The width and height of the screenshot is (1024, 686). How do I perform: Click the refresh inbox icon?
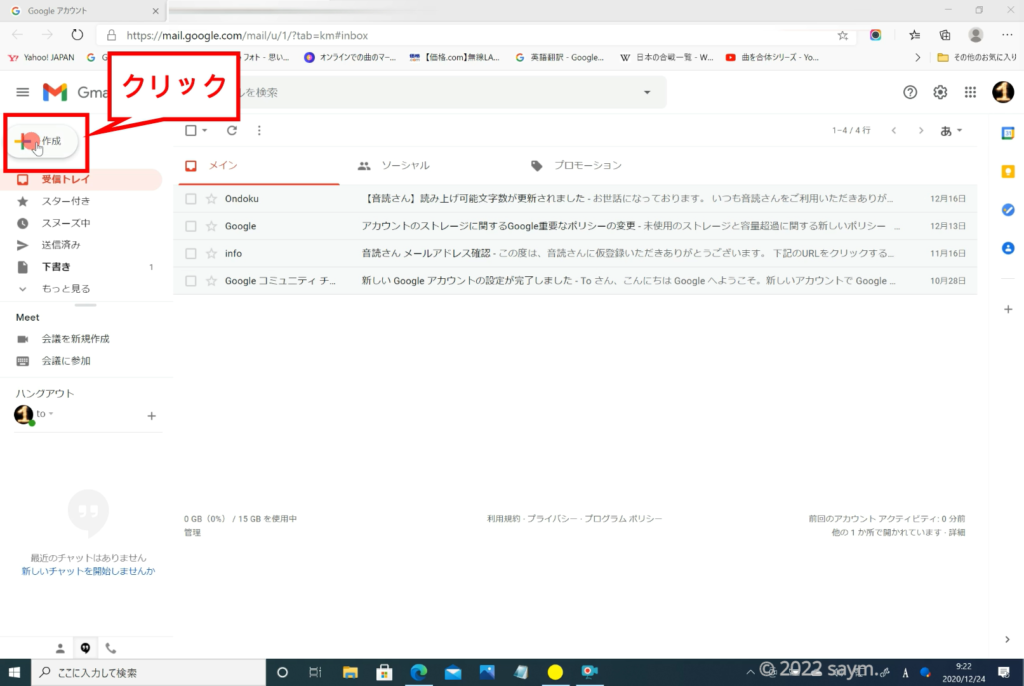pyautogui.click(x=232, y=130)
